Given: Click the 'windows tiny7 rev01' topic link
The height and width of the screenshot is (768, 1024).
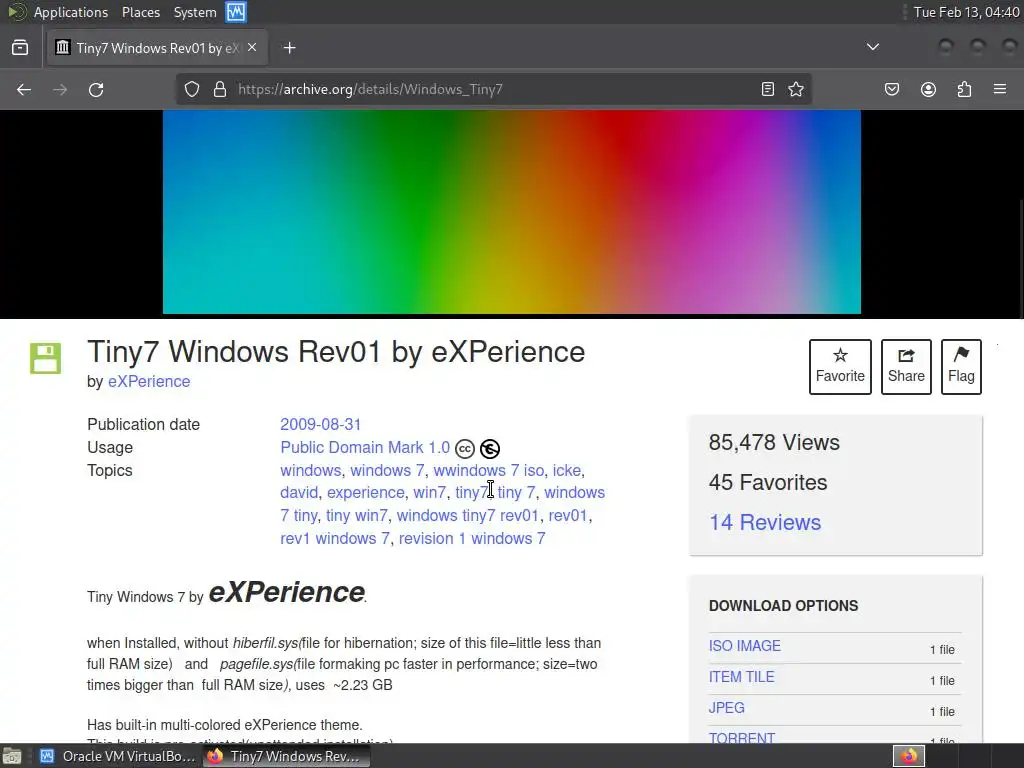Looking at the screenshot, I should (x=468, y=515).
